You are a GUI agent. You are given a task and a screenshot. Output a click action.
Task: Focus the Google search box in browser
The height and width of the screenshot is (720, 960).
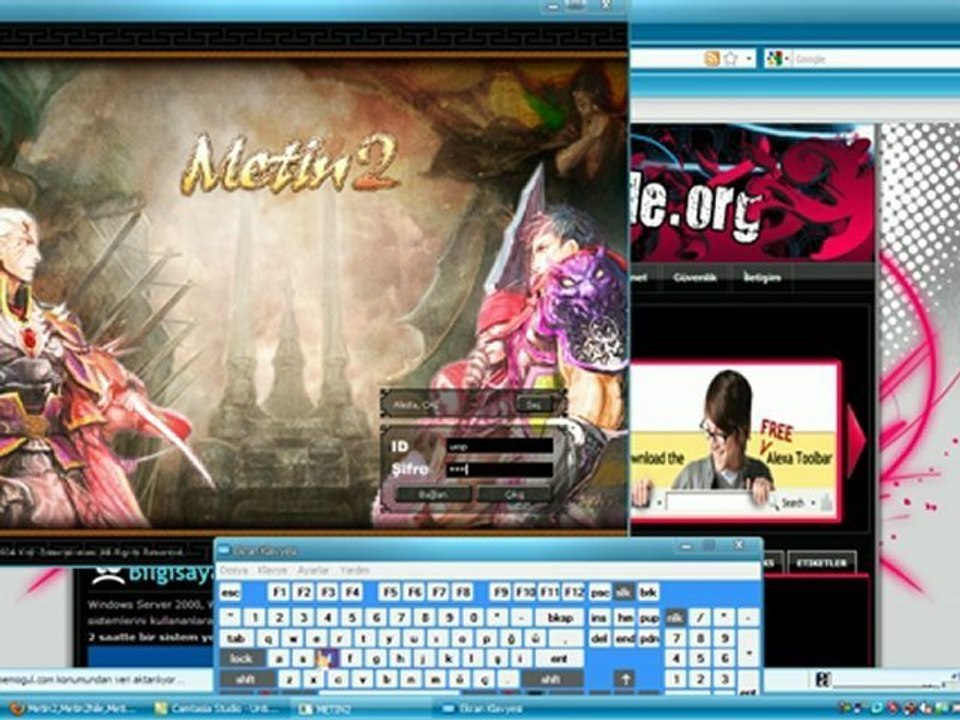(876, 59)
